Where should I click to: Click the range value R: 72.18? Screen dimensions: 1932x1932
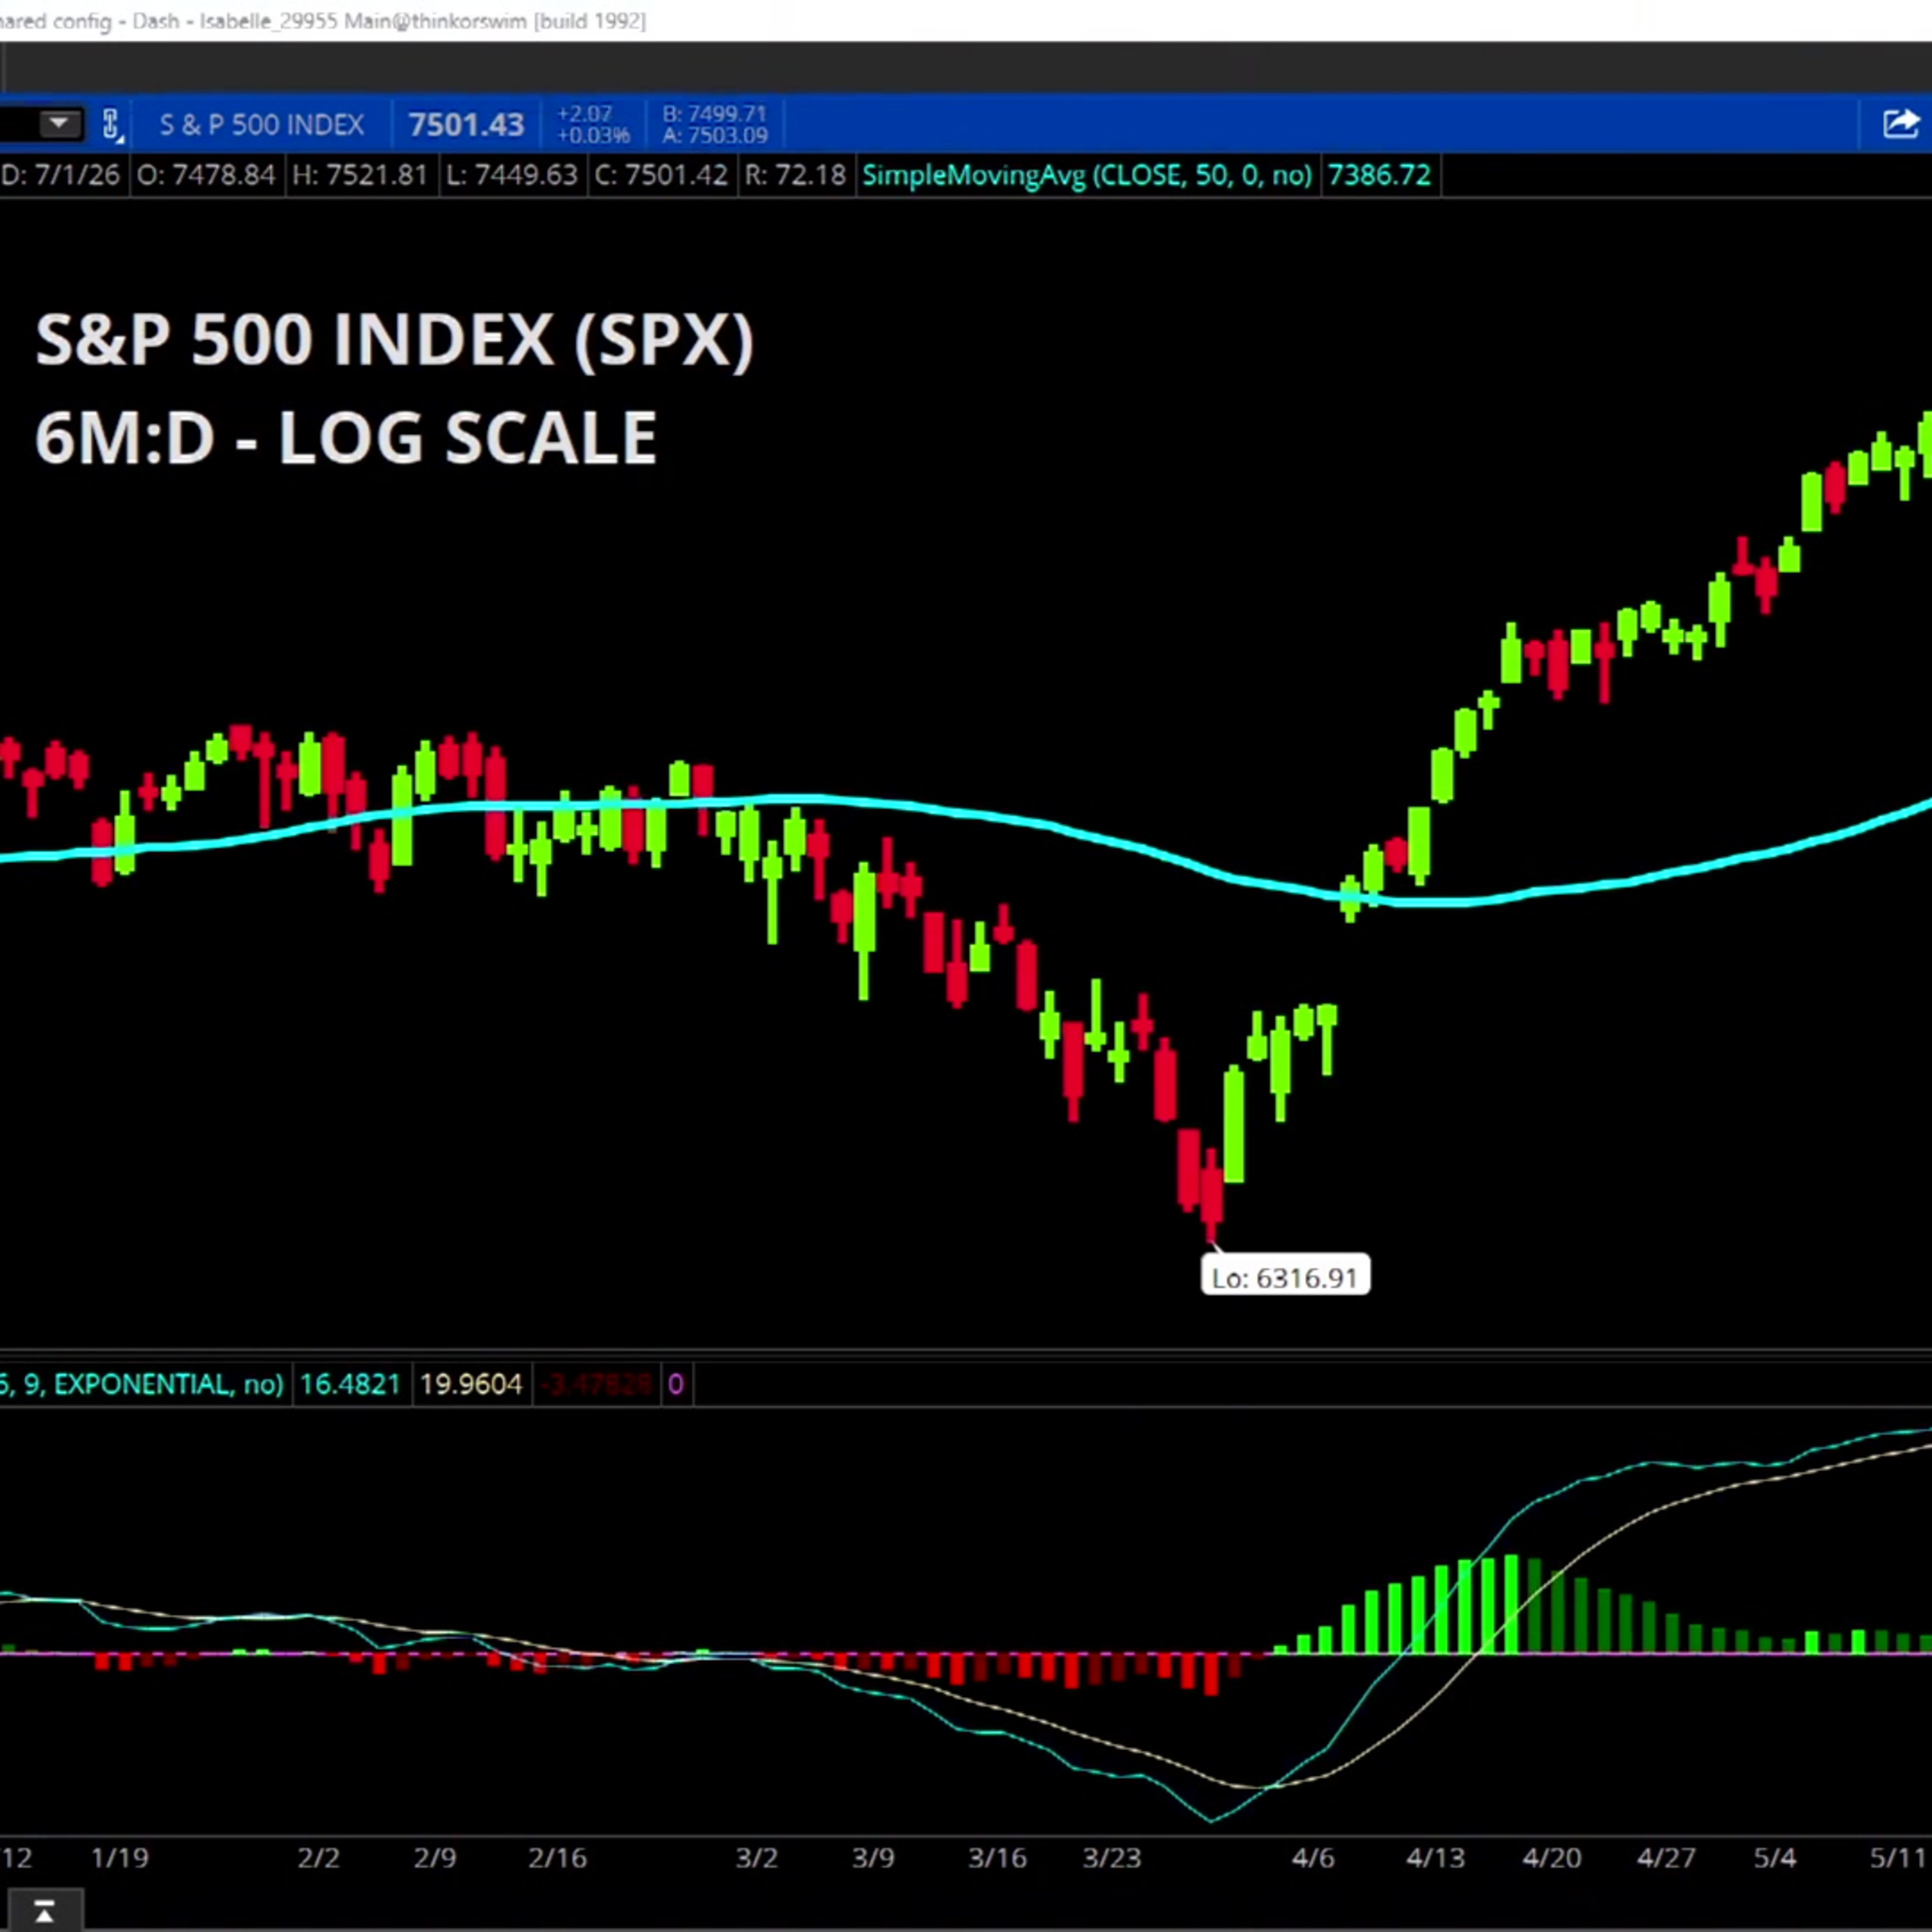coord(796,175)
